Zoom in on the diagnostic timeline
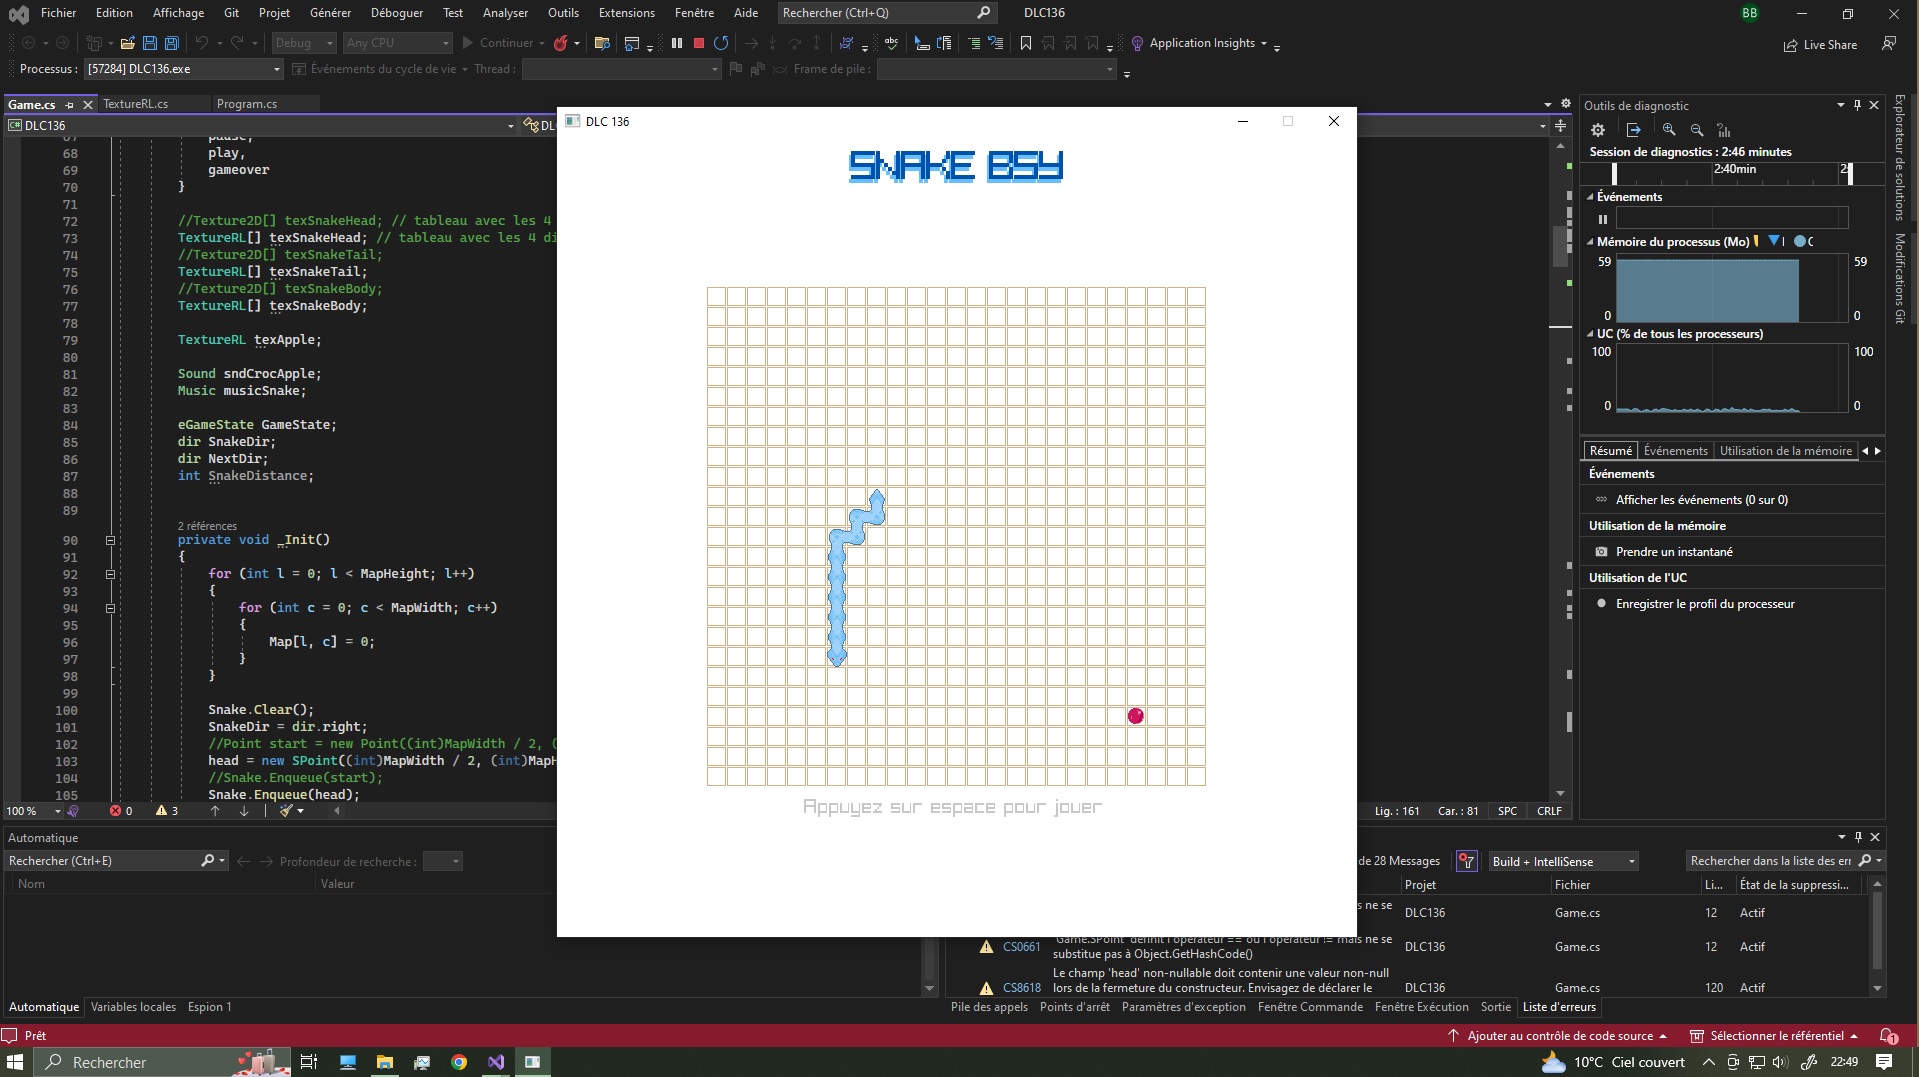Viewport: 1919px width, 1077px height. click(1669, 130)
